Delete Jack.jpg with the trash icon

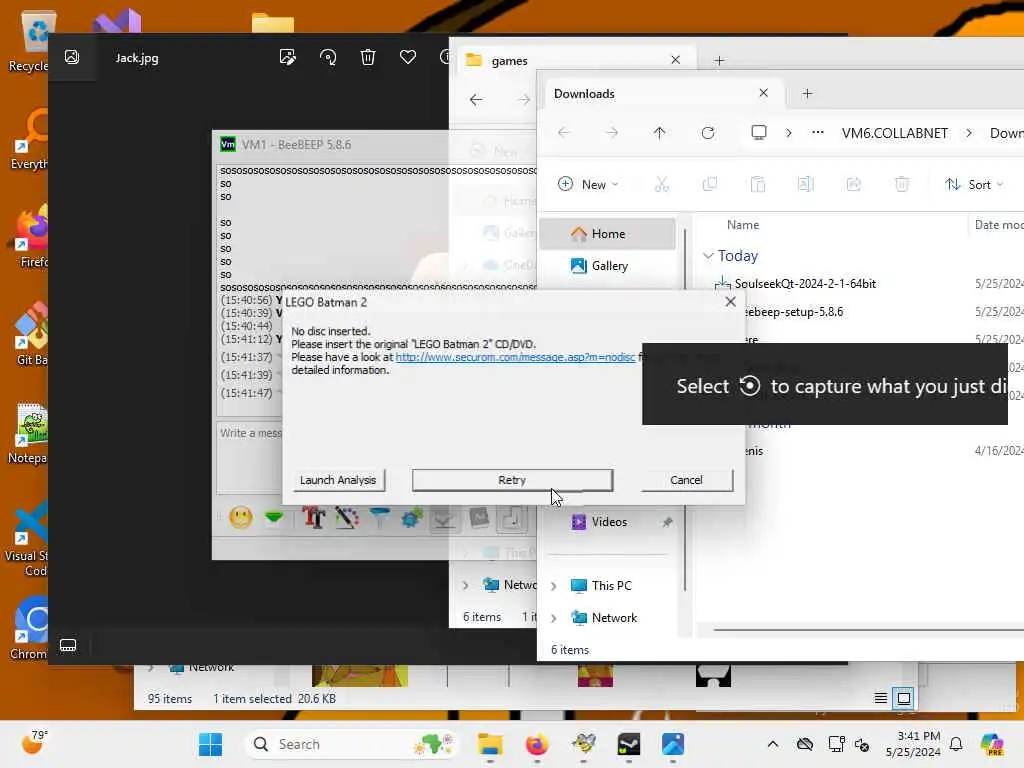[x=368, y=57]
